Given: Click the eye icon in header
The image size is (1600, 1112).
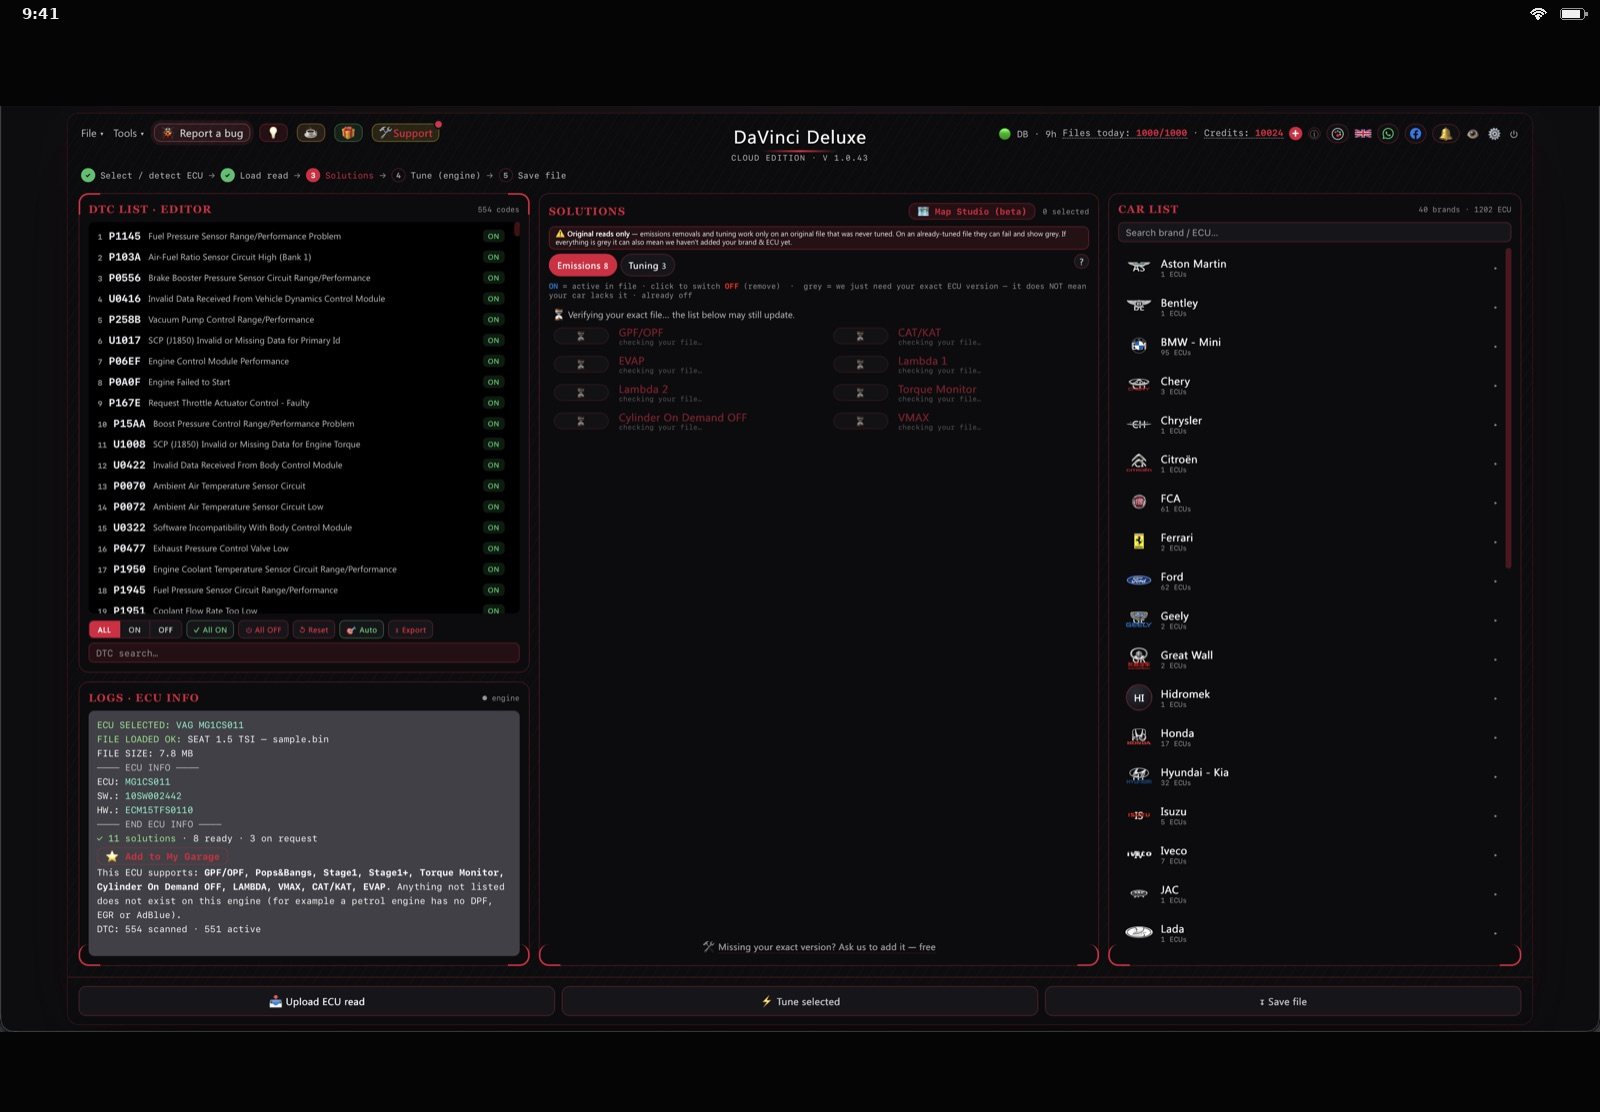Looking at the screenshot, I should point(1472,134).
